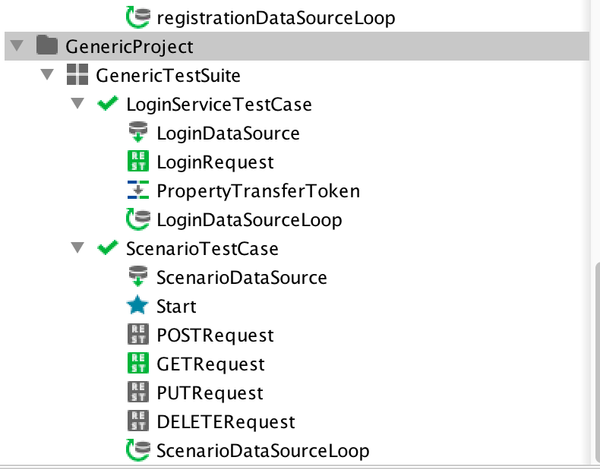
Task: Select the ScenarioTestCase label
Action: coord(202,248)
